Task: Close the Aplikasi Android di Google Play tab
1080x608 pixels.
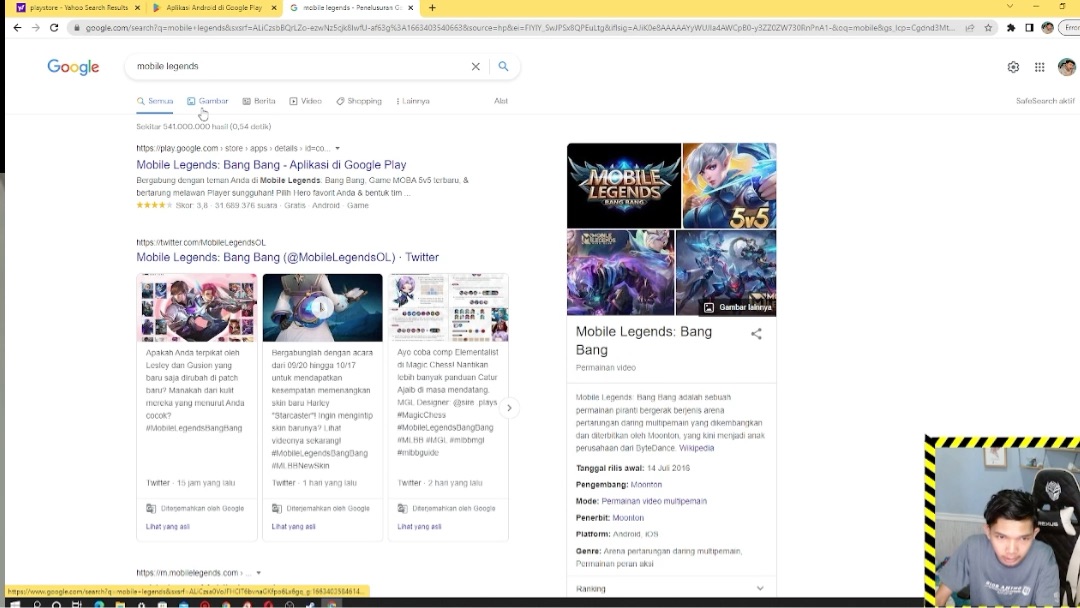Action: (x=274, y=8)
